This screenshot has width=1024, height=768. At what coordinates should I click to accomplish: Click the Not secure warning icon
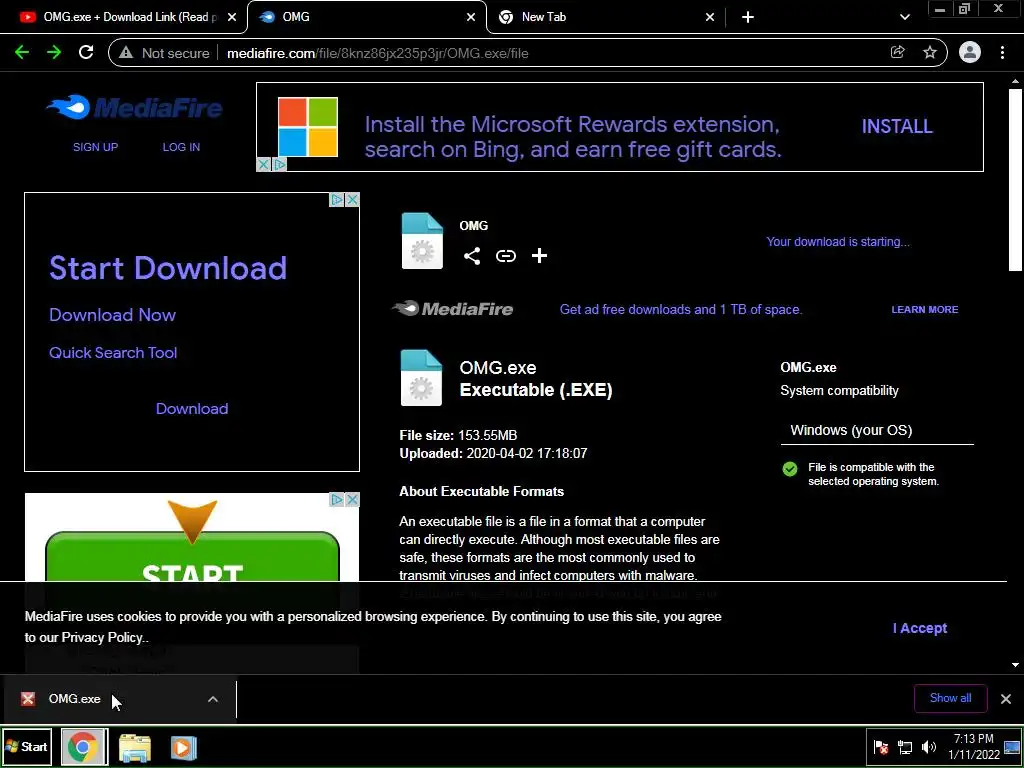126,54
